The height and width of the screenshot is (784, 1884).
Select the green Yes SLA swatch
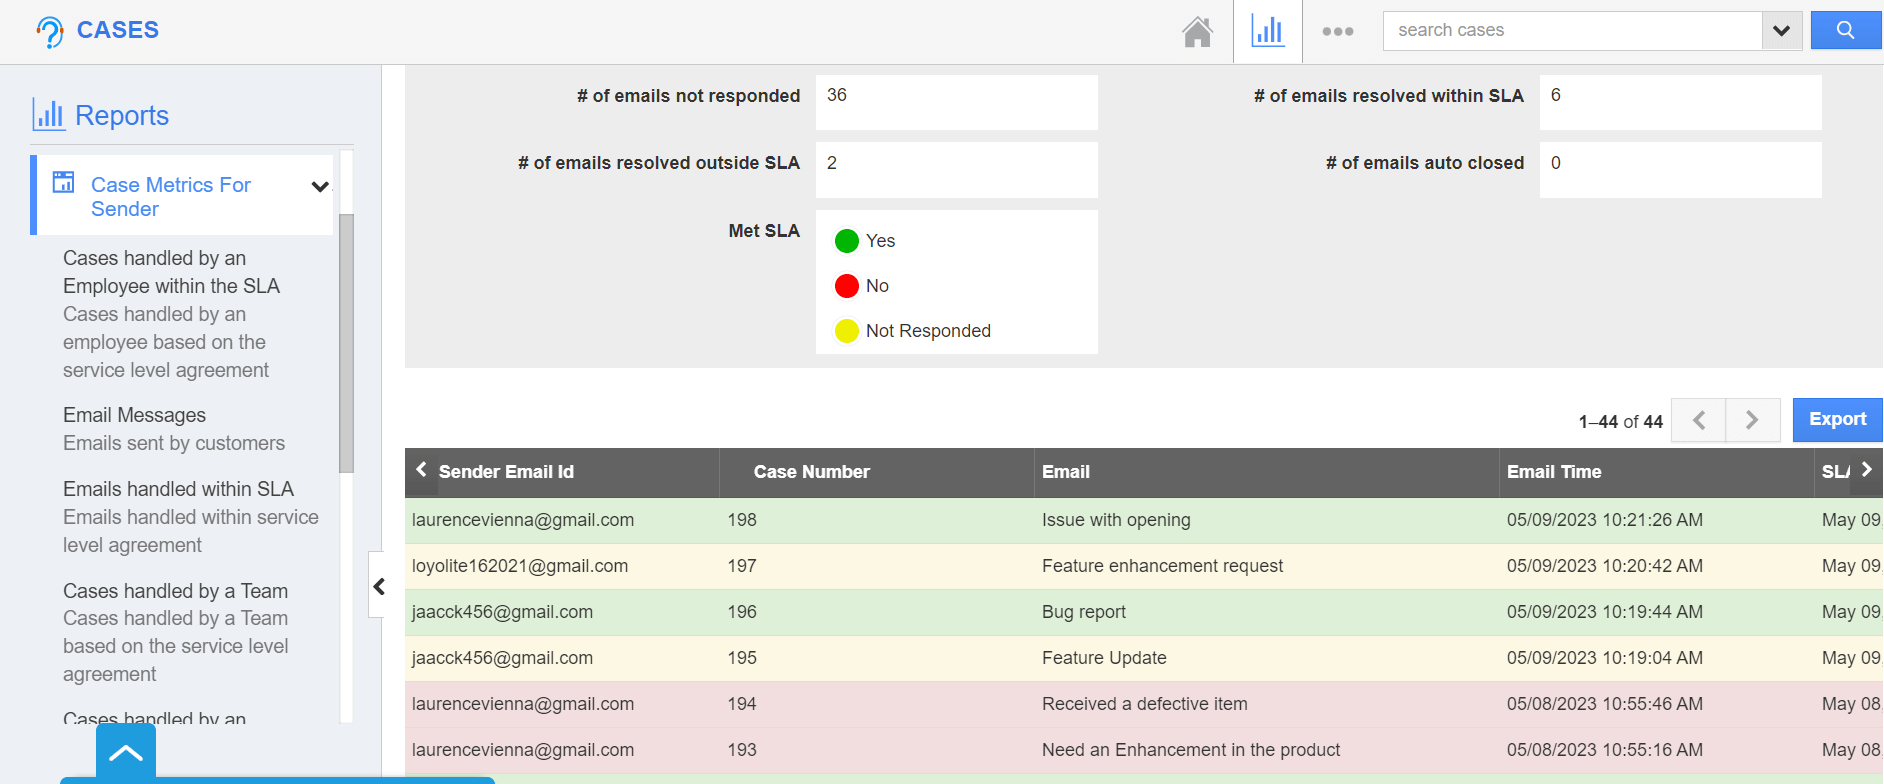coord(847,241)
